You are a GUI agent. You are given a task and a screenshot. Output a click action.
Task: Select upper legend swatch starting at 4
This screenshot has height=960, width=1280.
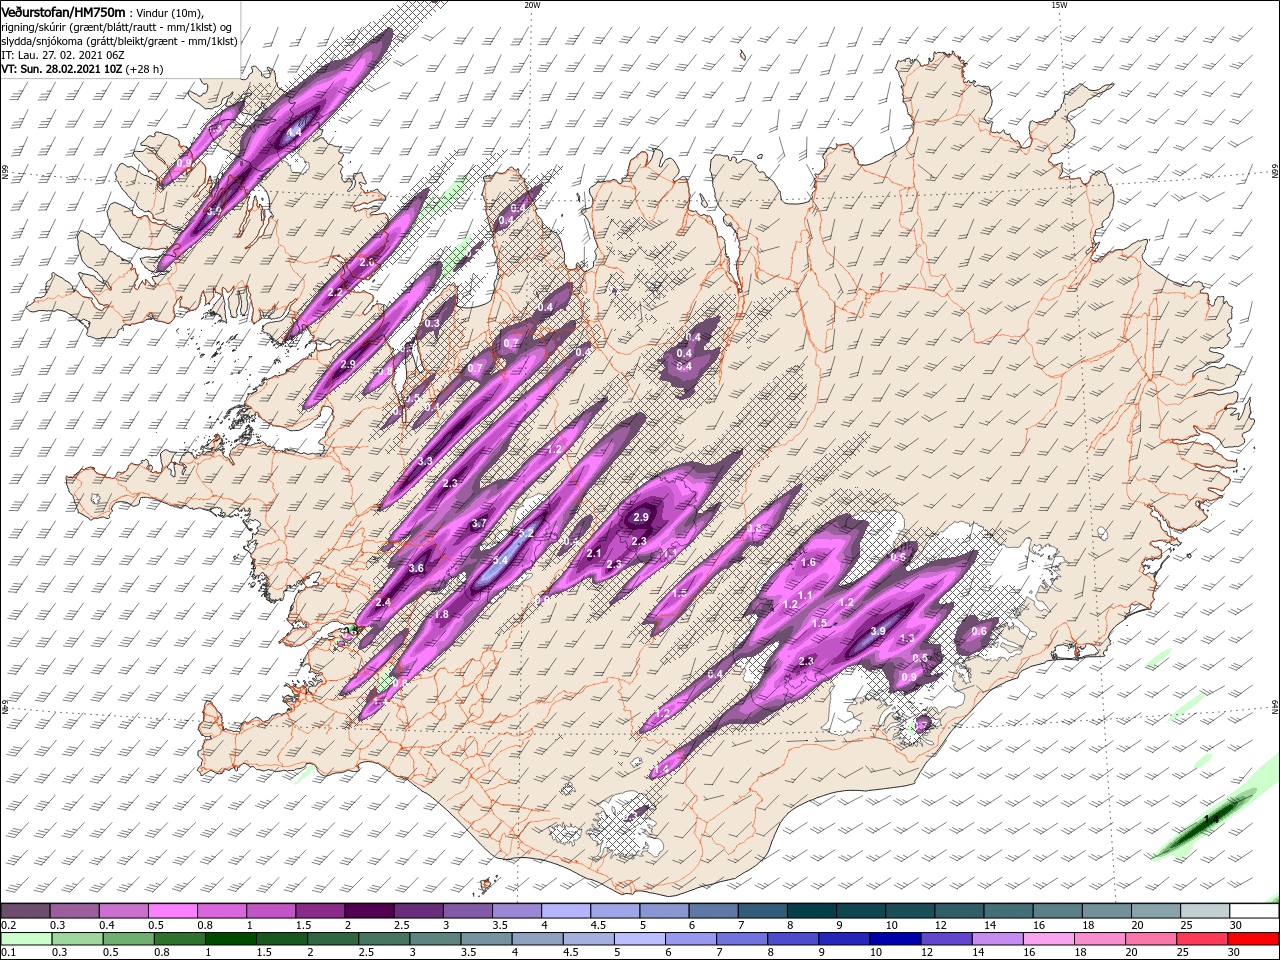(565, 911)
